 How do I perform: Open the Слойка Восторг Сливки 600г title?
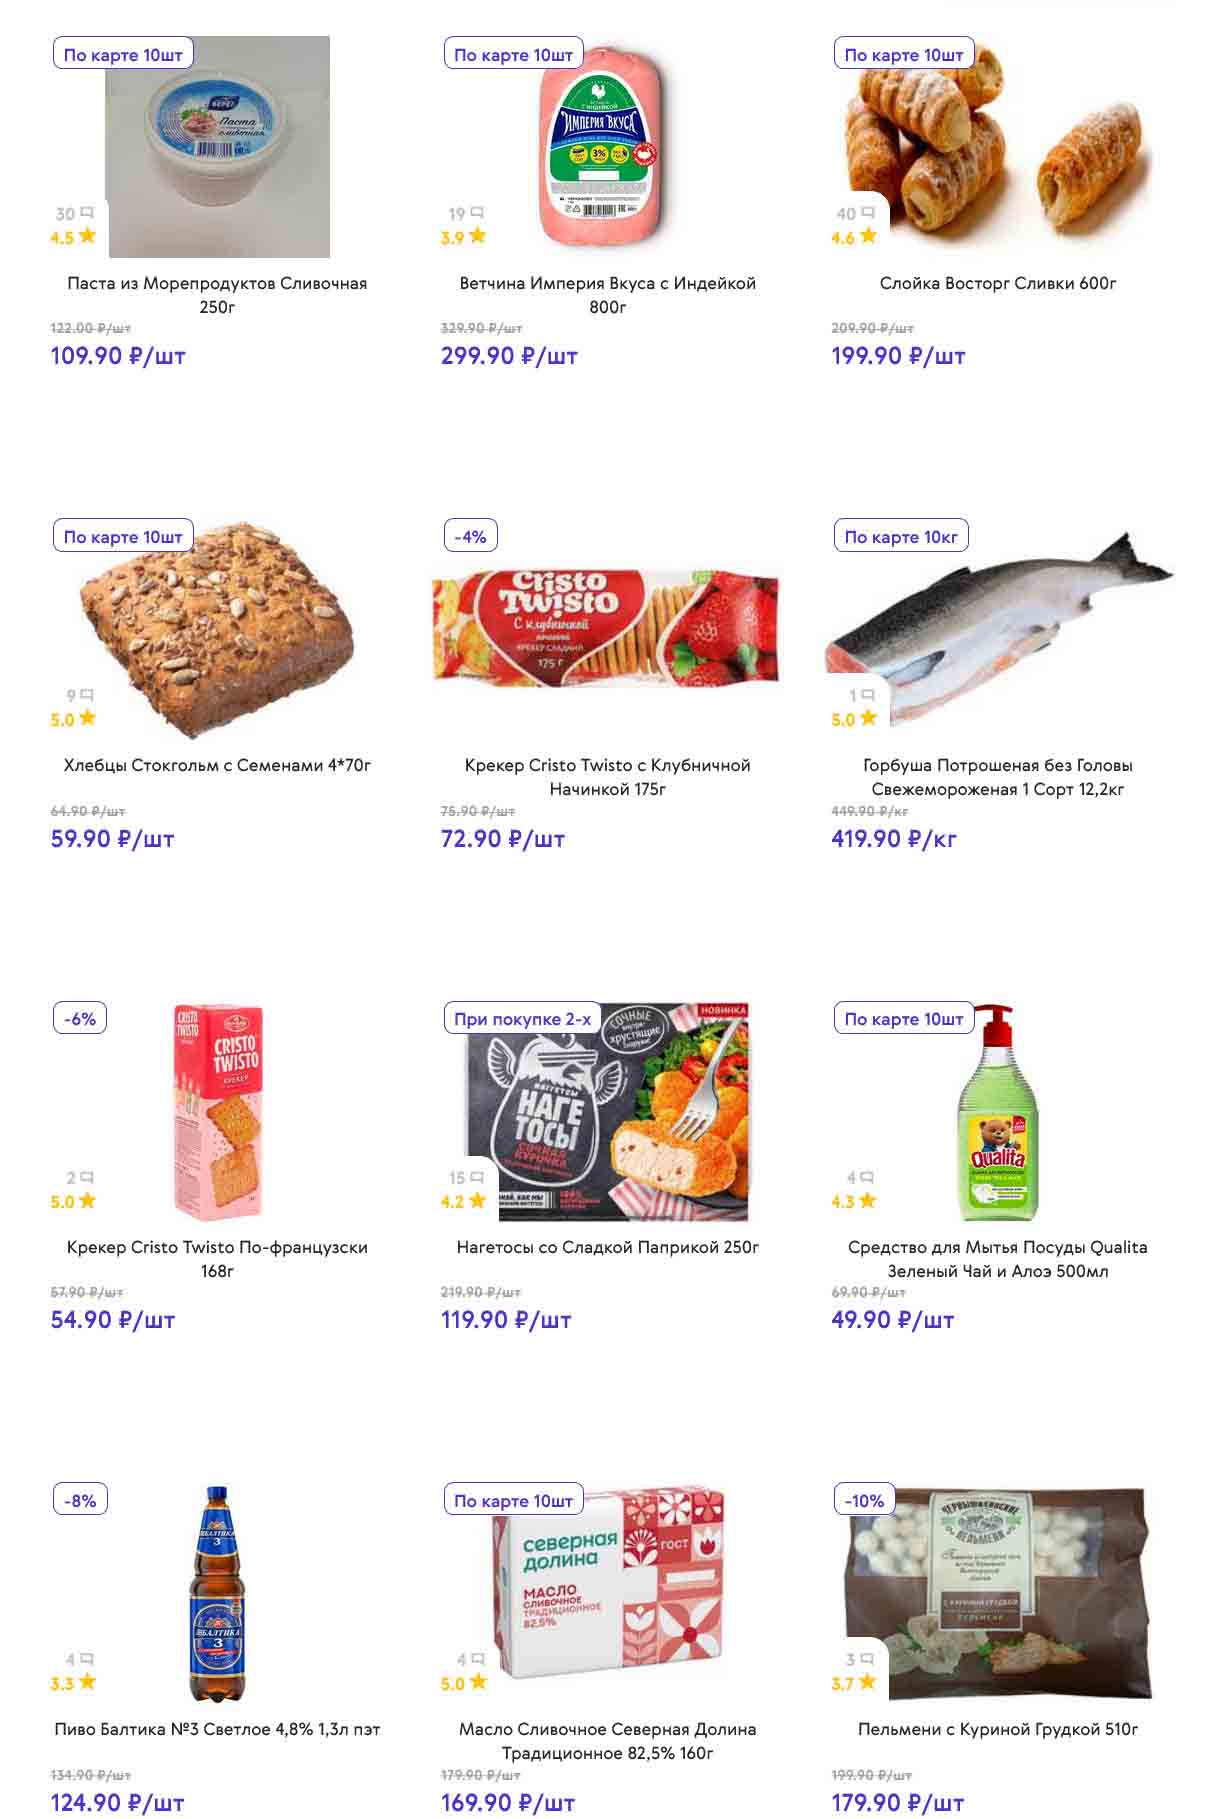(x=997, y=283)
